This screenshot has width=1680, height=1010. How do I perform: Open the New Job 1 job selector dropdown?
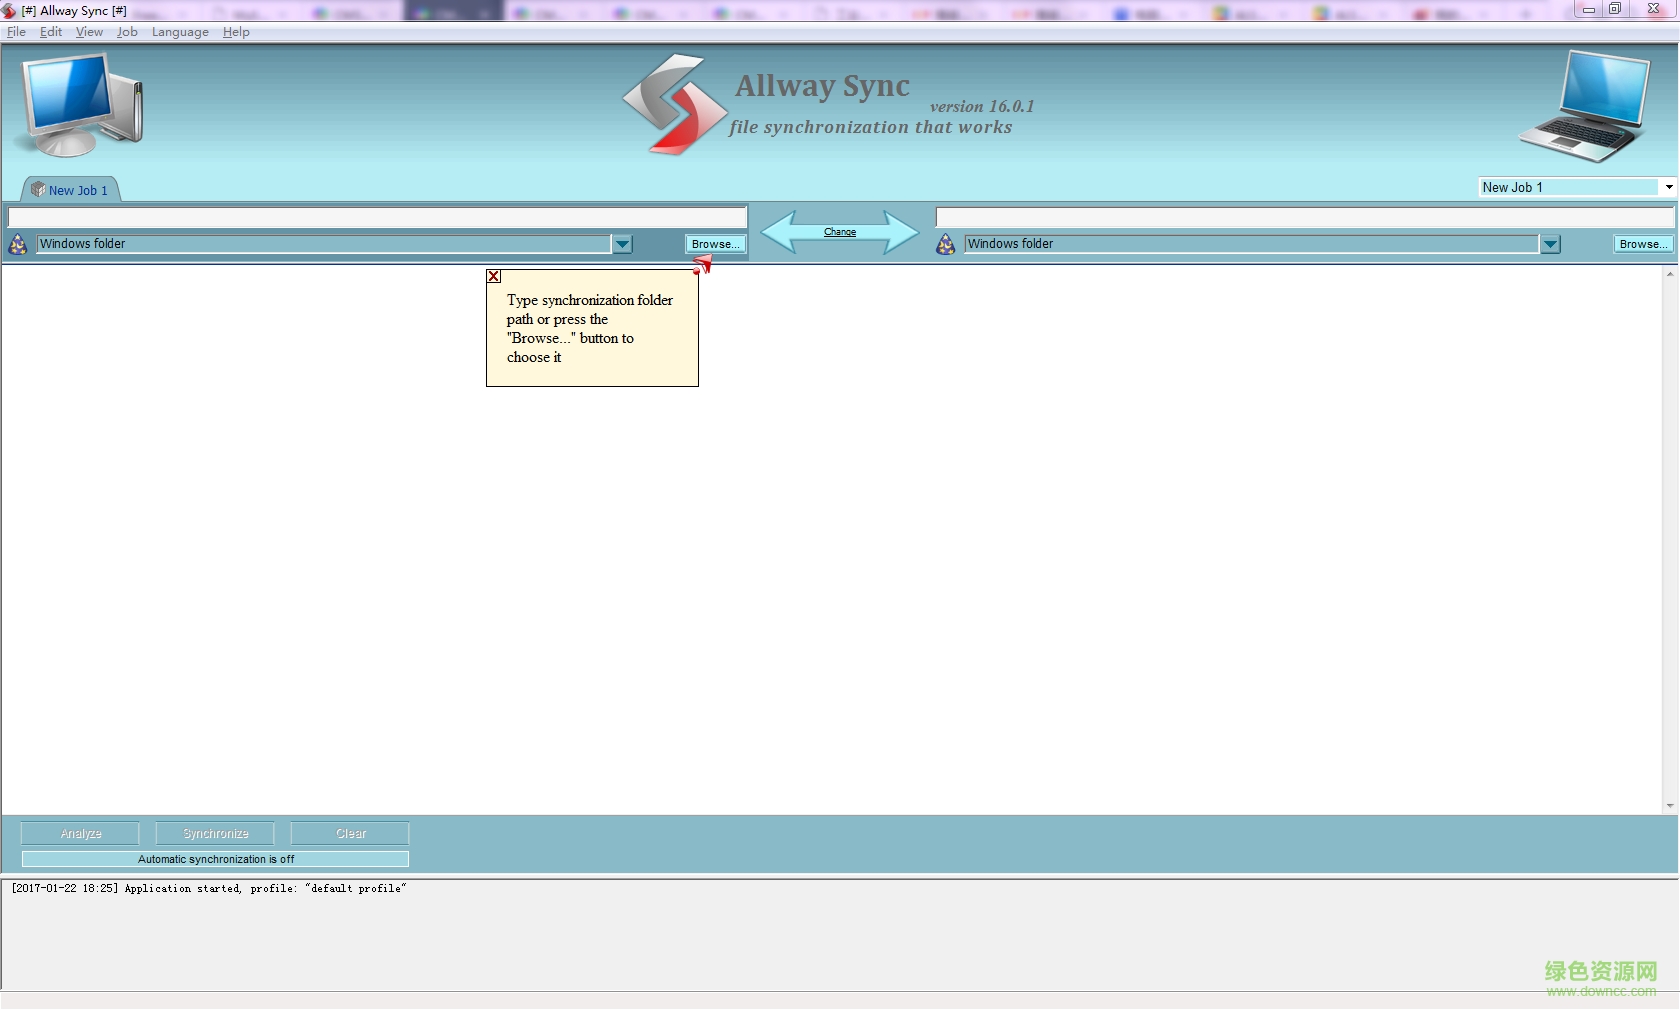coord(1667,187)
